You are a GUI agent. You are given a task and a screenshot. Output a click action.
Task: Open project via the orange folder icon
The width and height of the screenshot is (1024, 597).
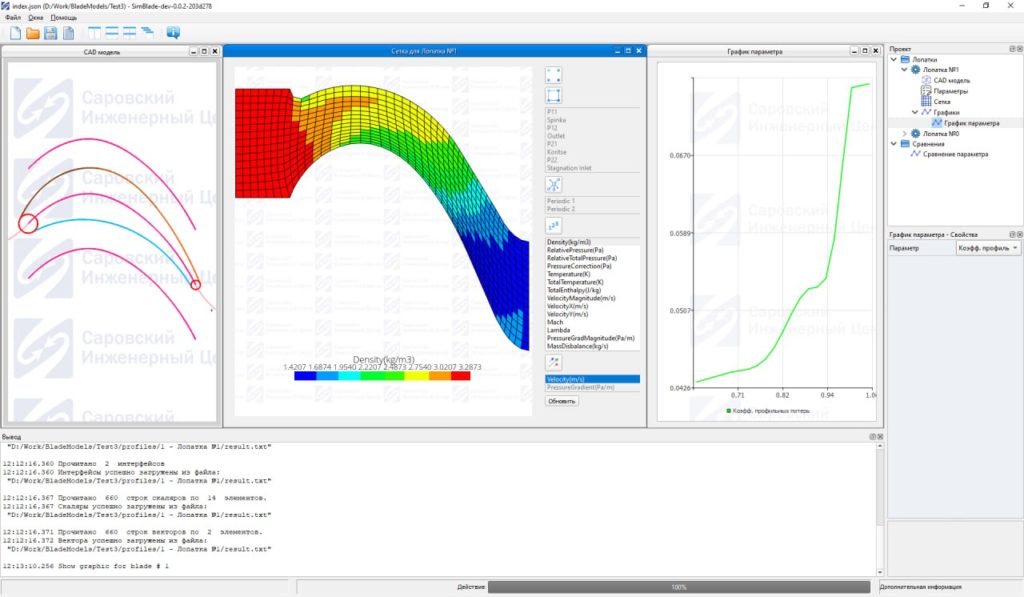tap(33, 33)
